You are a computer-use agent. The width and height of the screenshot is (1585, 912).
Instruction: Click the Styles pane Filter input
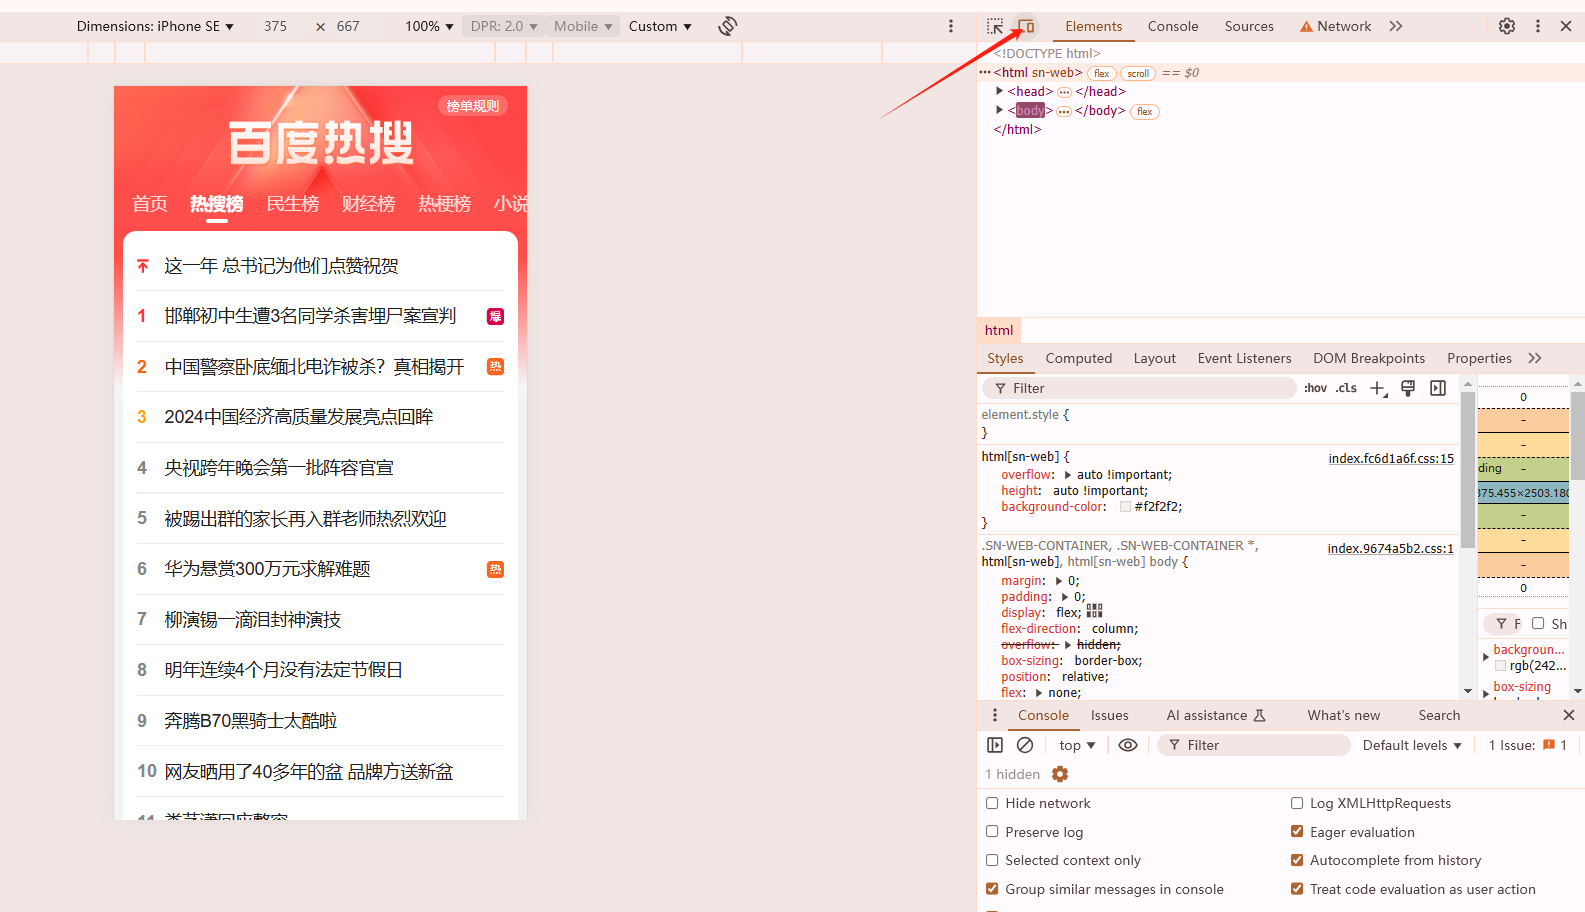tap(1139, 388)
